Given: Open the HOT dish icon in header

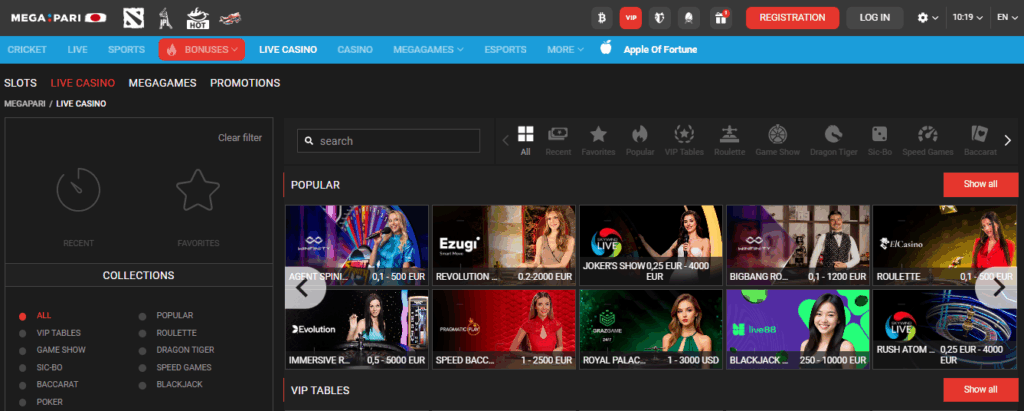Looking at the screenshot, I should click(197, 18).
